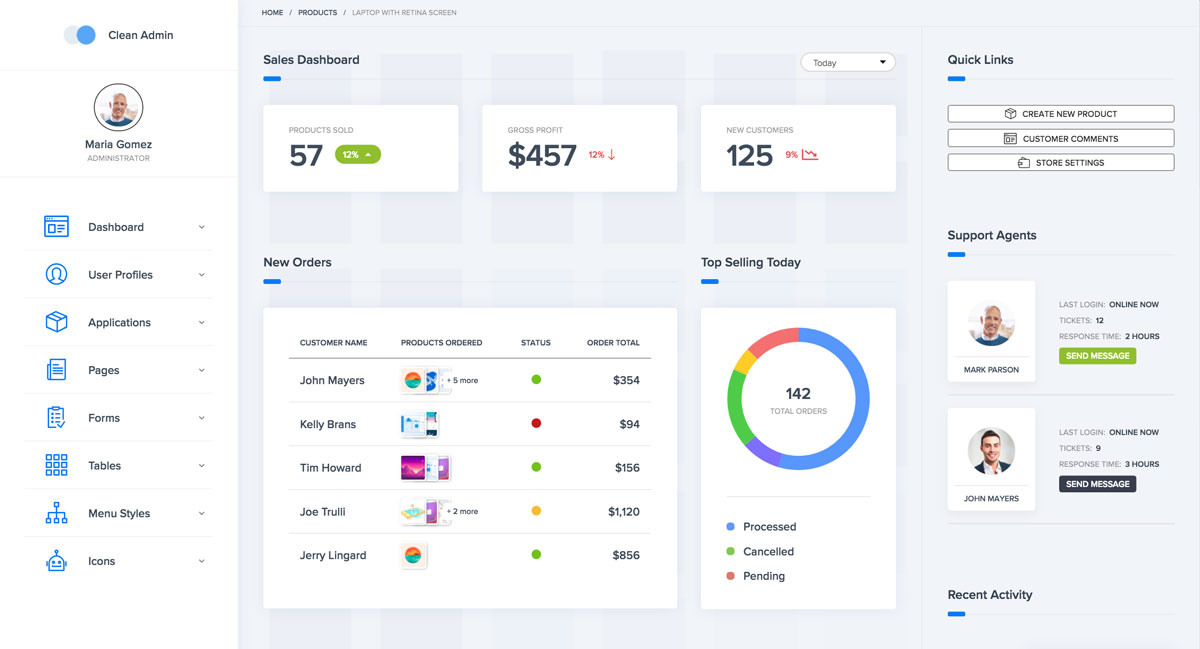
Task: Open the Menu Styles menu item
Action: click(x=119, y=514)
